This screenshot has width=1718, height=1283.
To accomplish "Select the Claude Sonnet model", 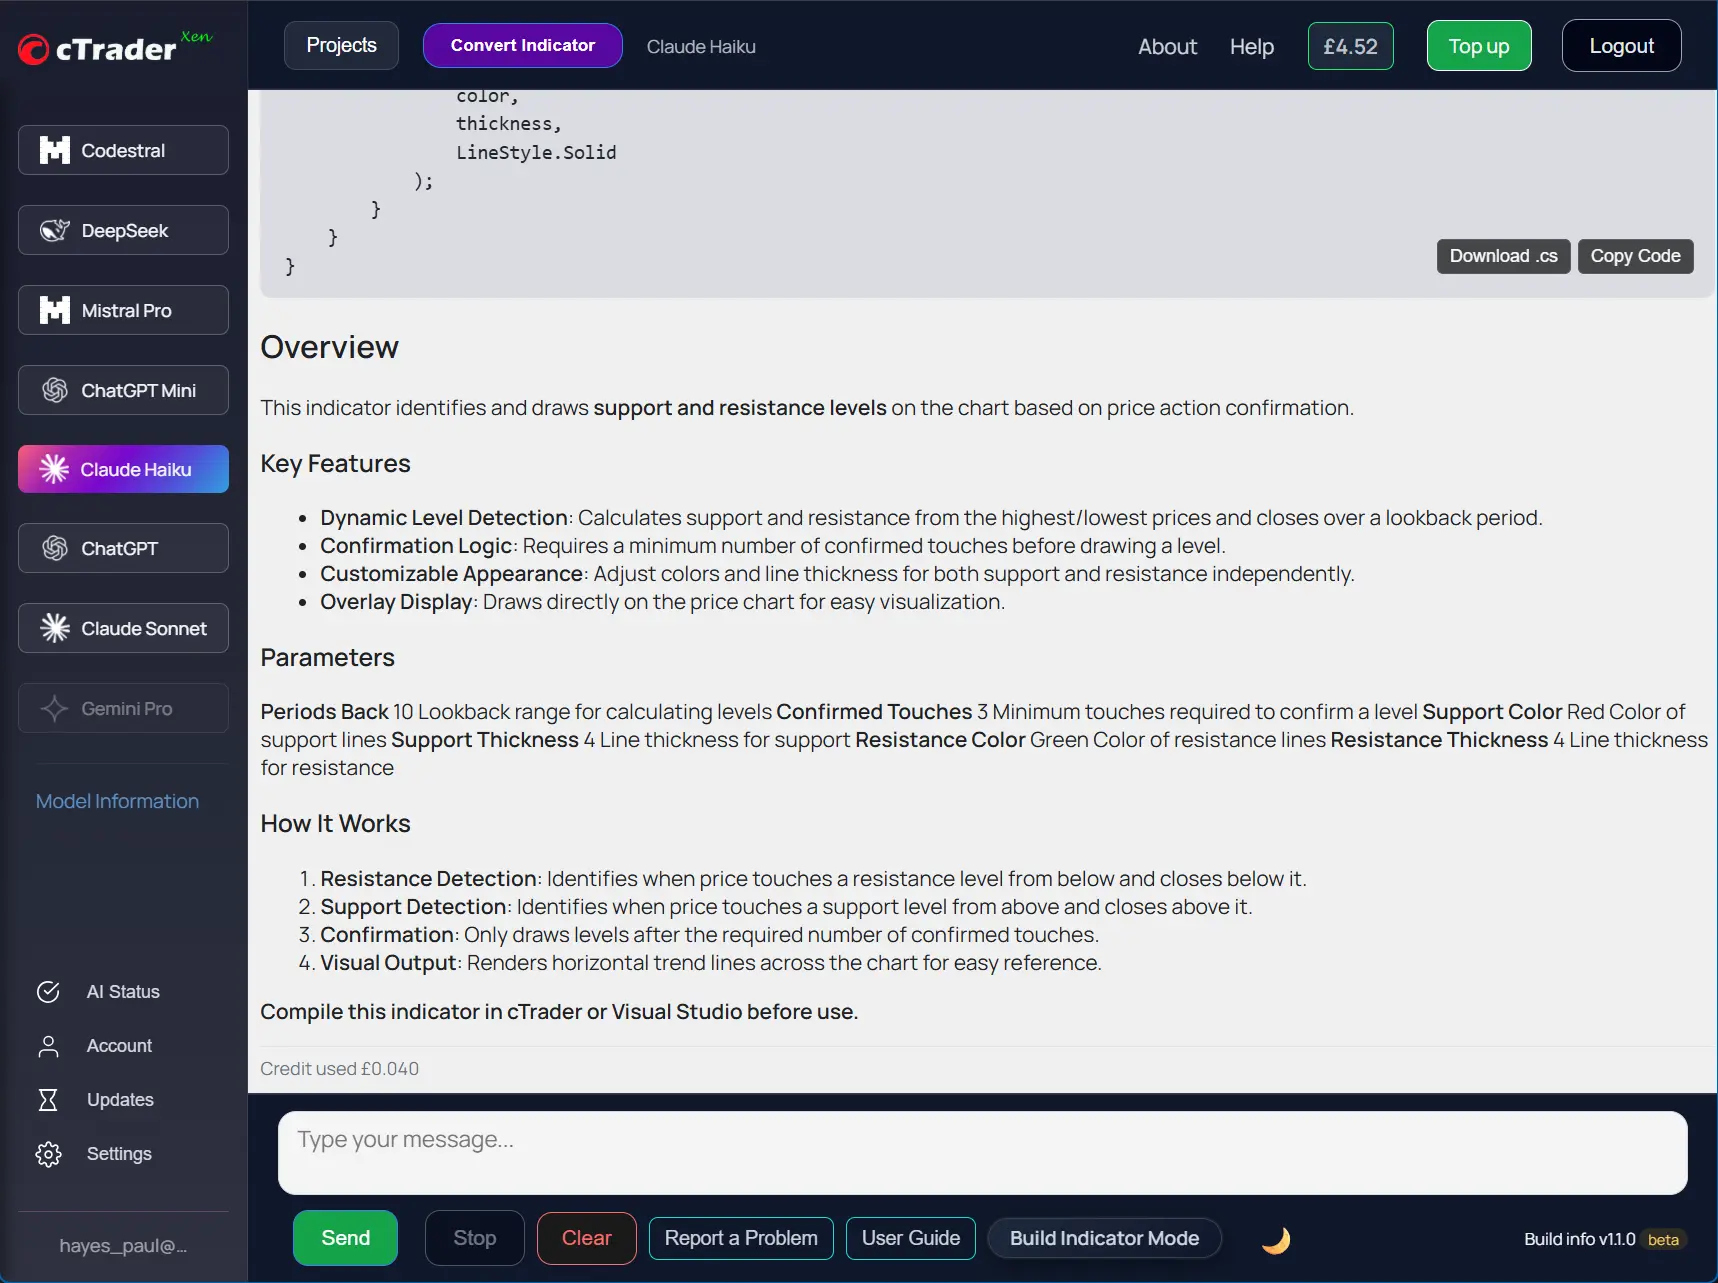I will point(123,628).
